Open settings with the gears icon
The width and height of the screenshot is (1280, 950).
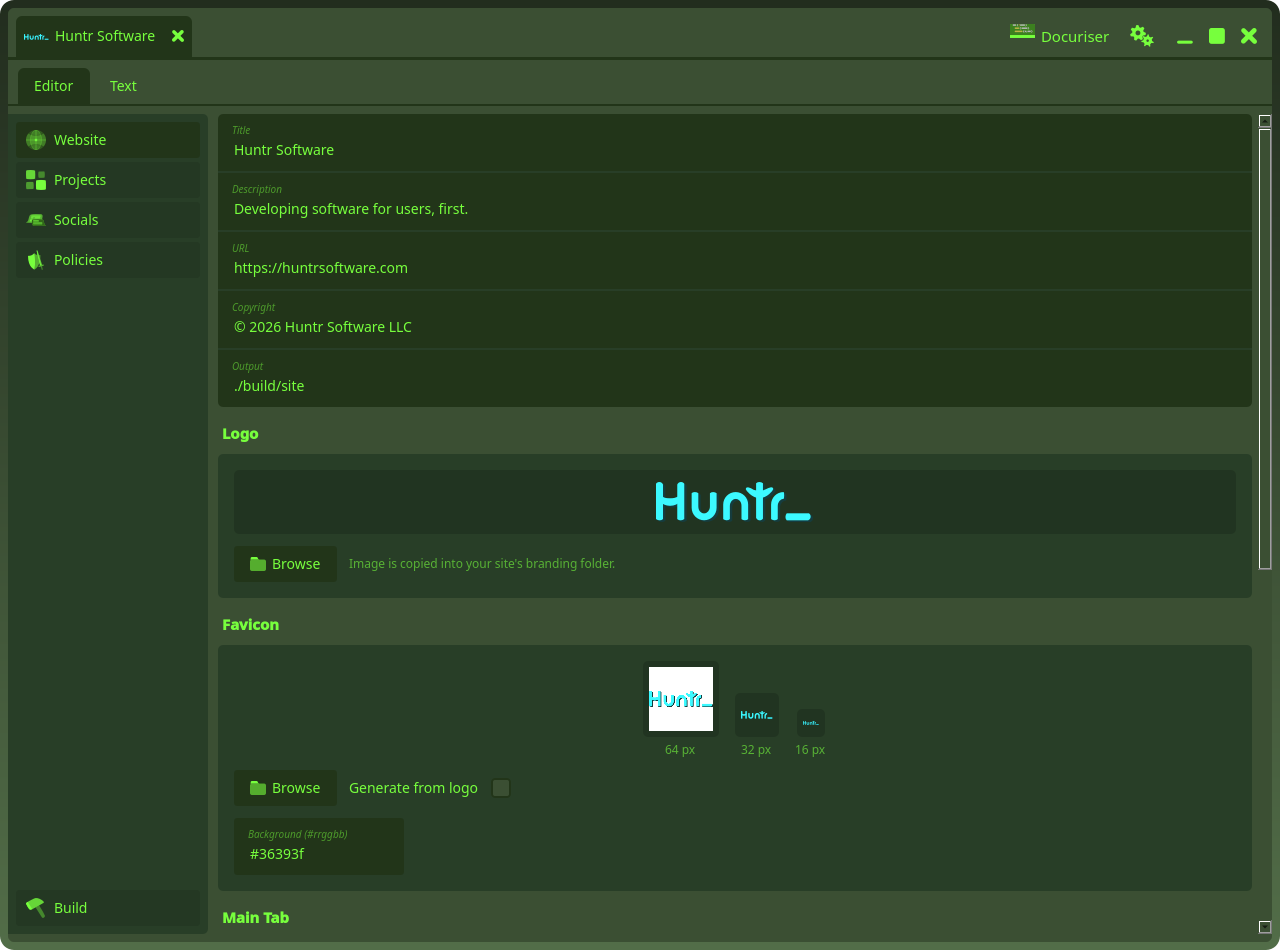pos(1142,36)
